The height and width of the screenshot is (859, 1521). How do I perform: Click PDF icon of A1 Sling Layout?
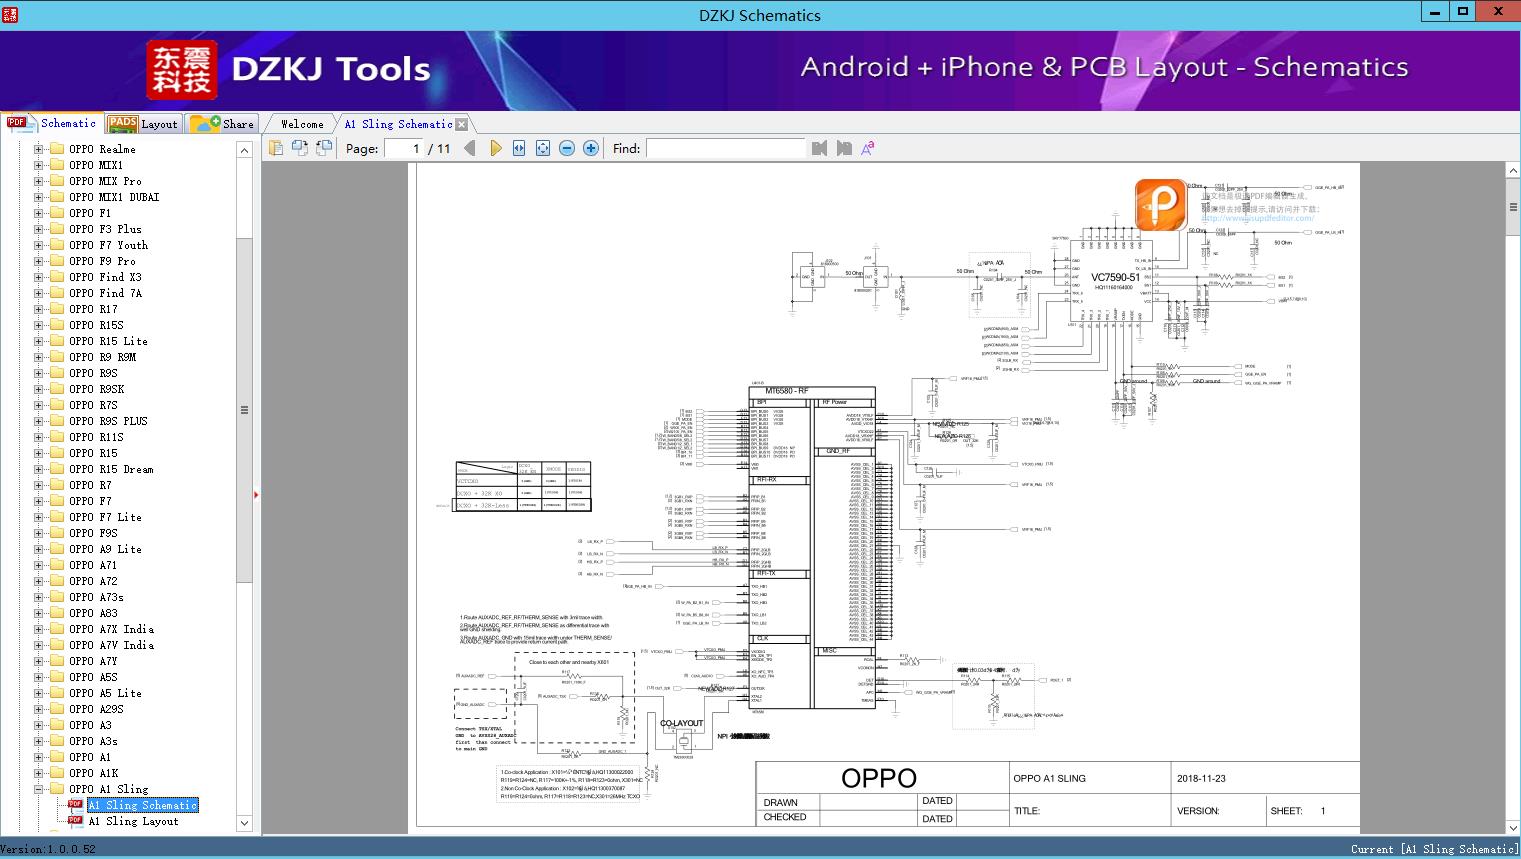(75, 821)
